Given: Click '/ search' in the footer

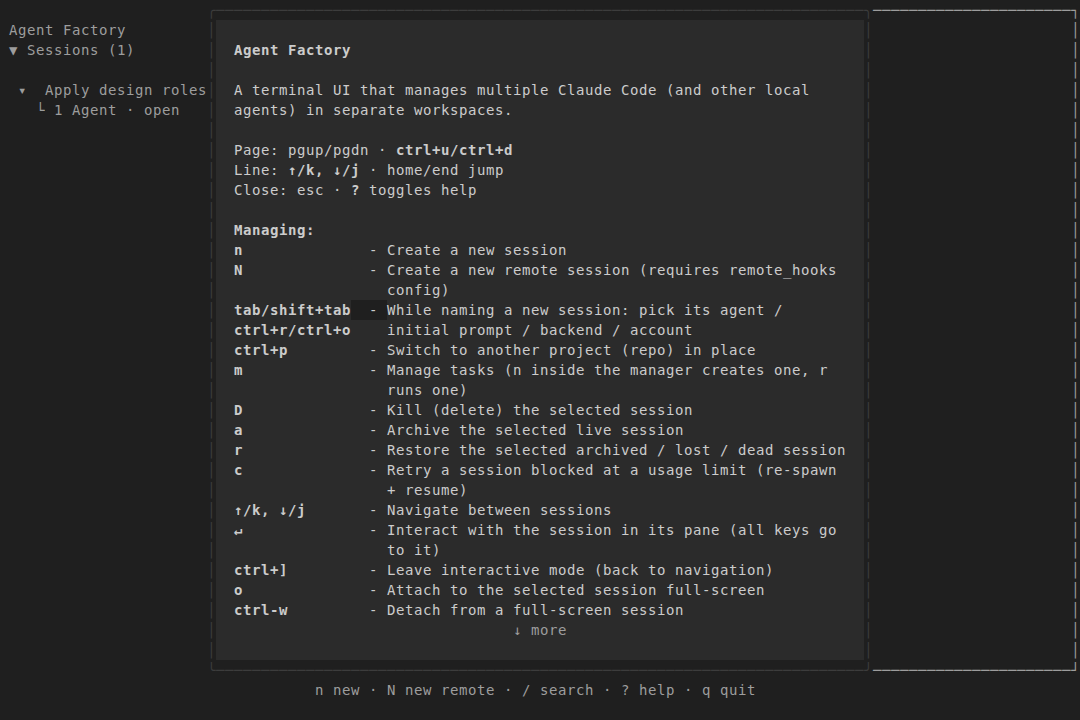Looking at the screenshot, I should 557,690.
